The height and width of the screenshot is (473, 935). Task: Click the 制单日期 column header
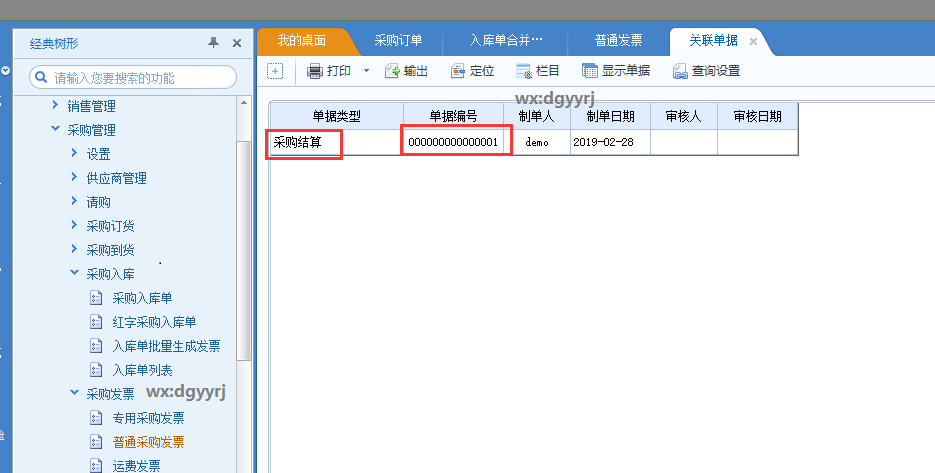click(x=610, y=116)
